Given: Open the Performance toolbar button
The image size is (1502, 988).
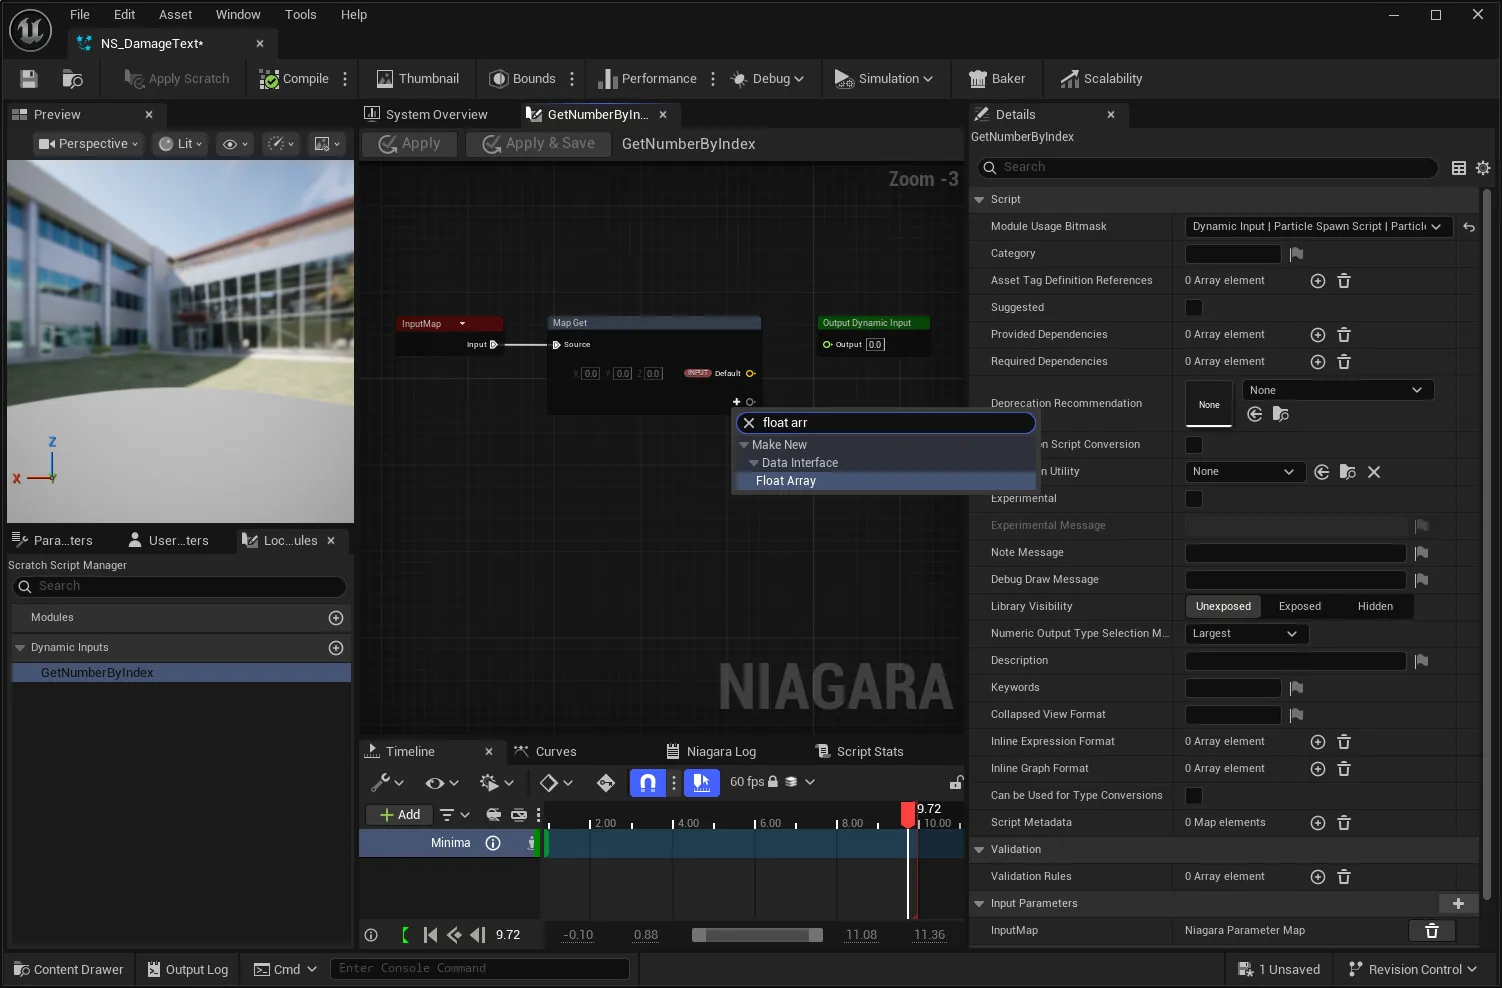Looking at the screenshot, I should (647, 79).
